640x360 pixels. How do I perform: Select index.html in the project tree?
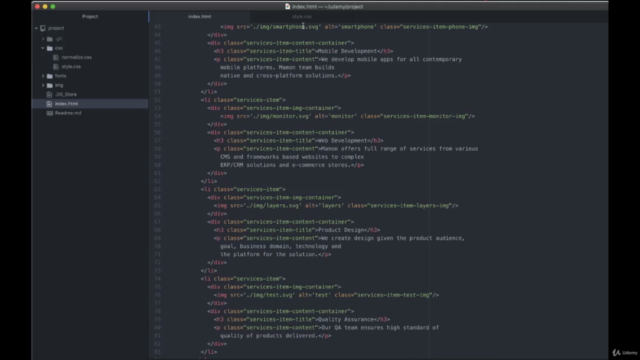pyautogui.click(x=67, y=104)
